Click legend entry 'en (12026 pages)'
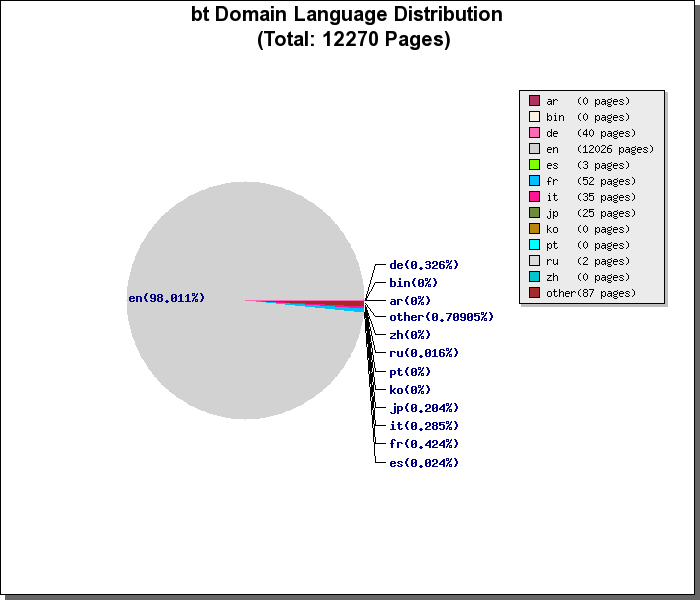Image resolution: width=700 pixels, height=600 pixels. tap(591, 149)
